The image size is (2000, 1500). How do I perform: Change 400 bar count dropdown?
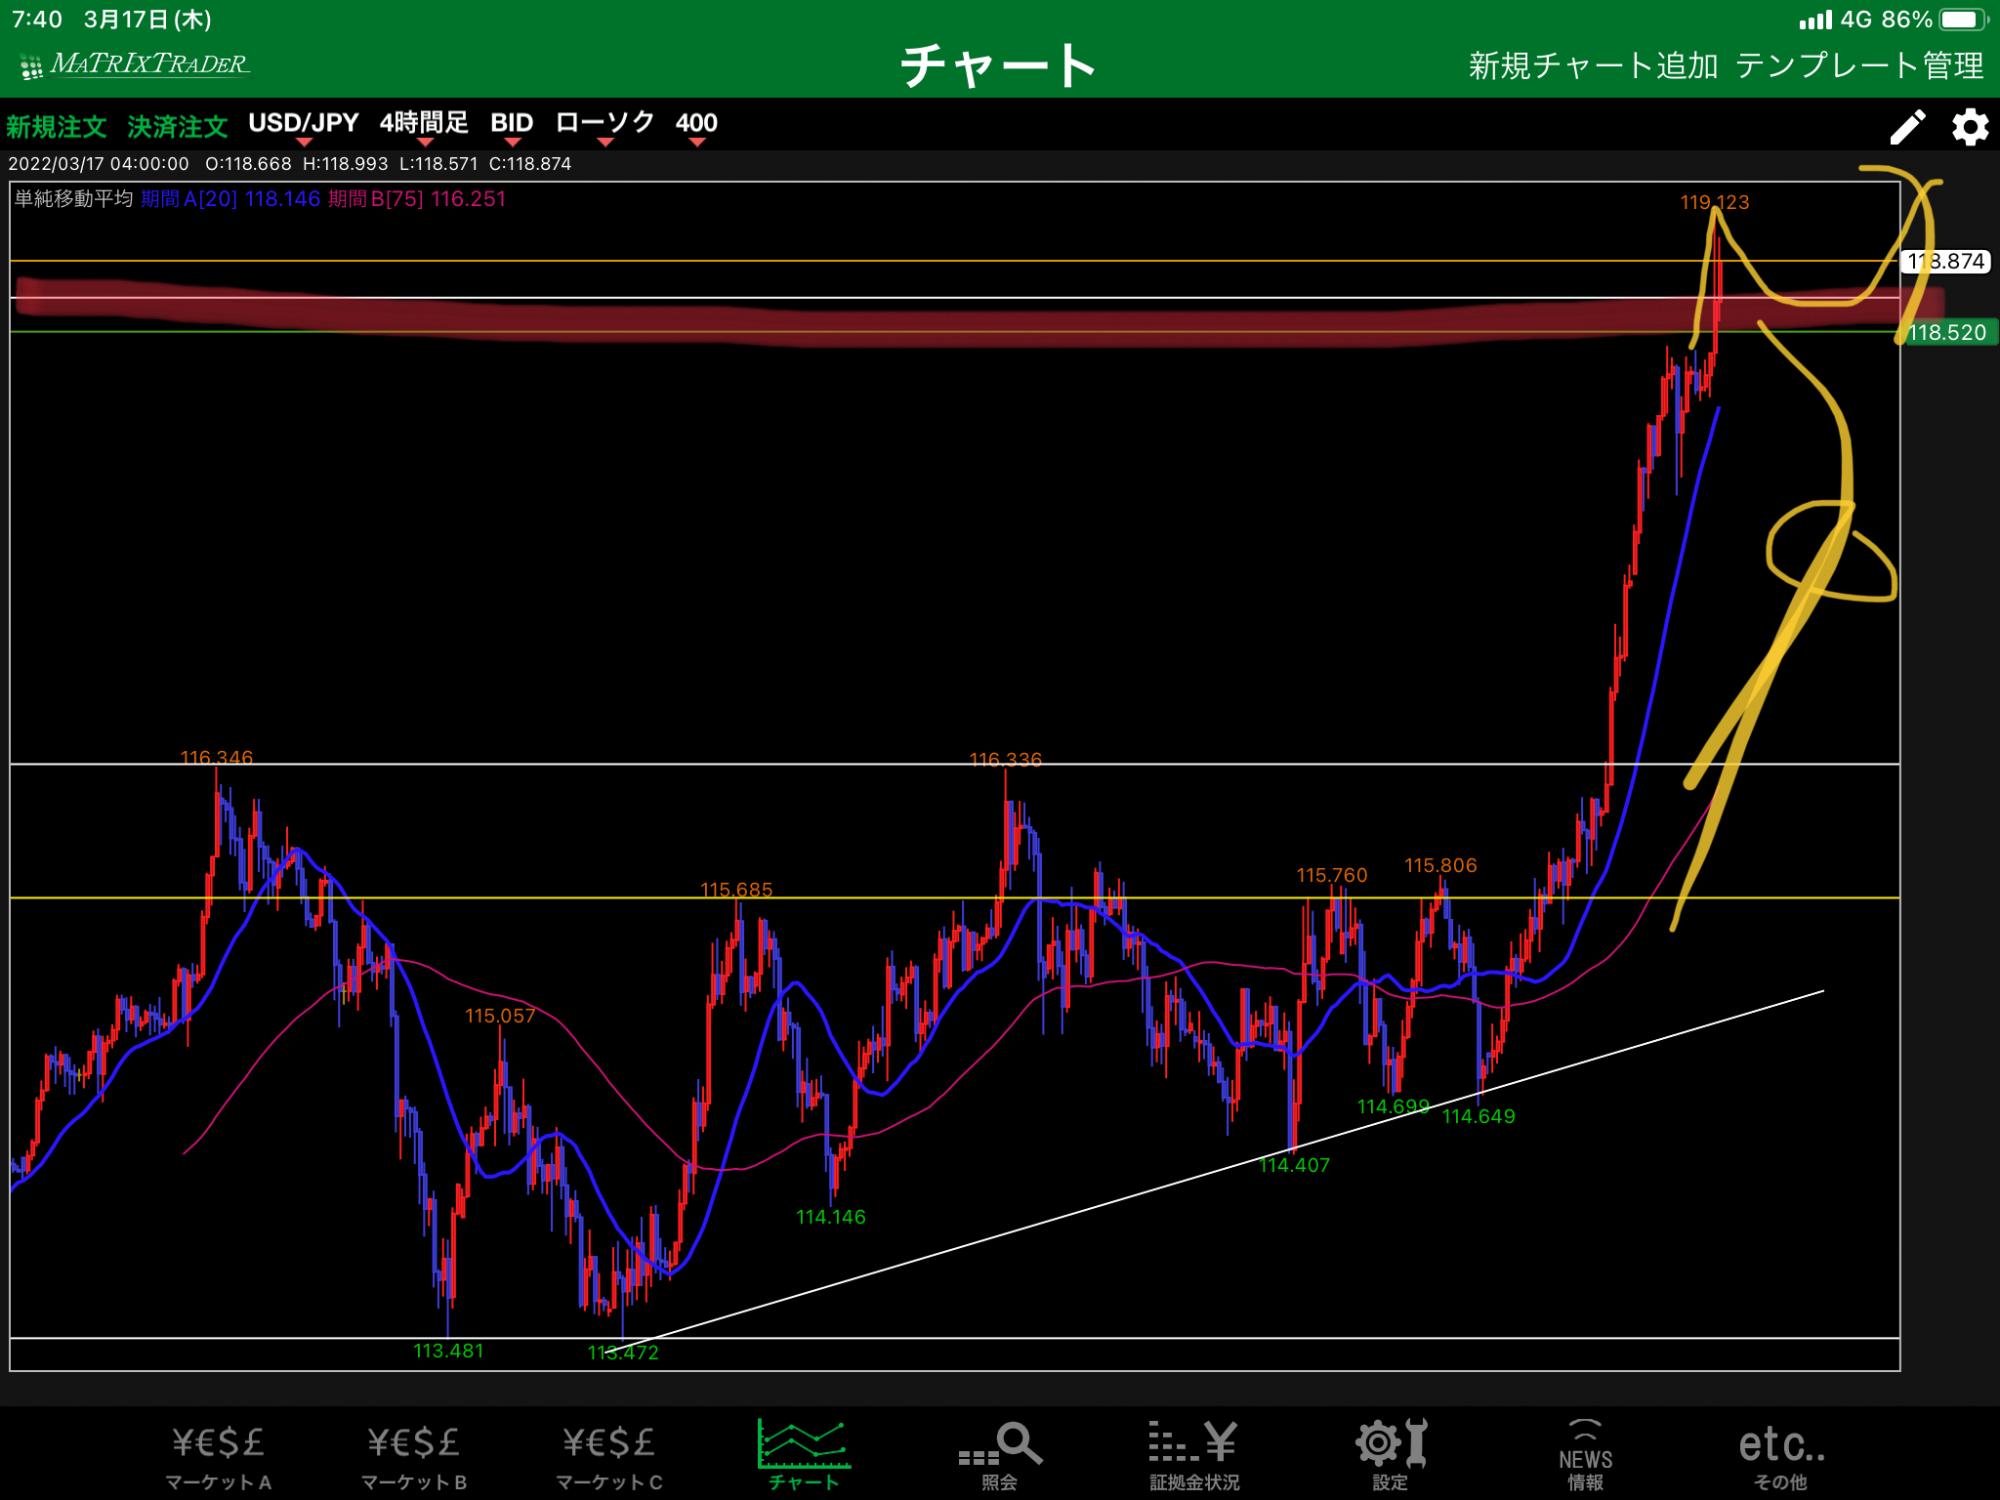click(696, 125)
